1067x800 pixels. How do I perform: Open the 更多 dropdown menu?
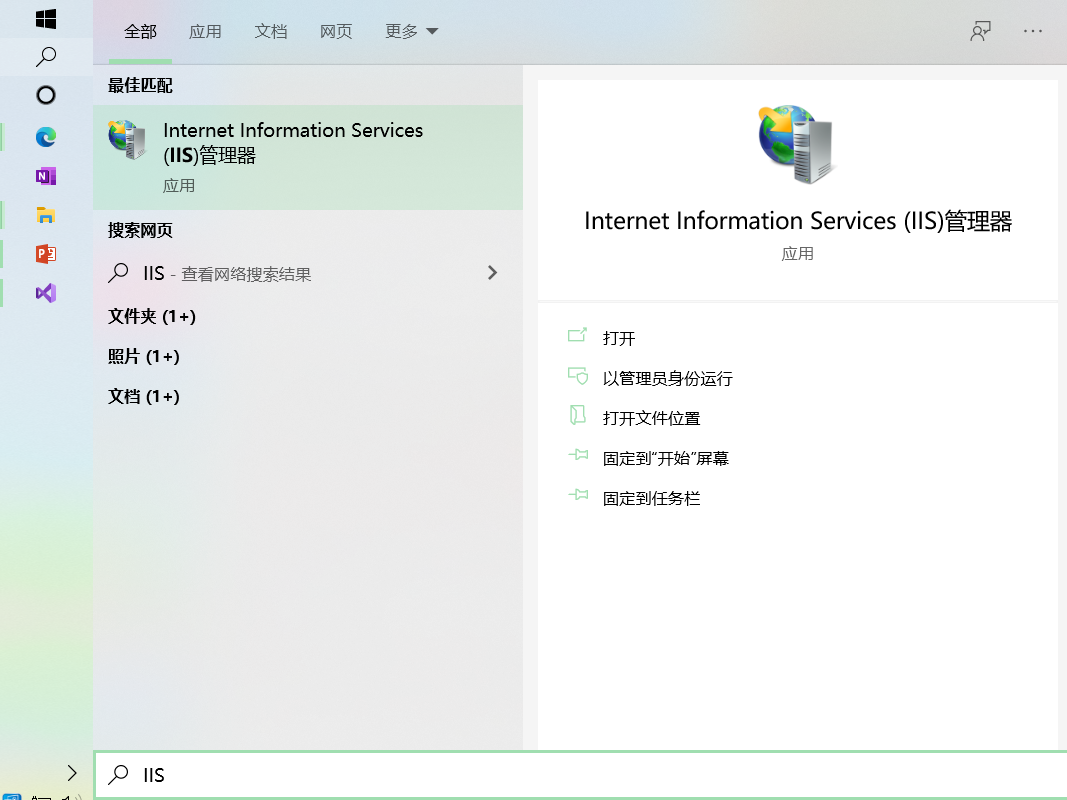[x=410, y=31]
